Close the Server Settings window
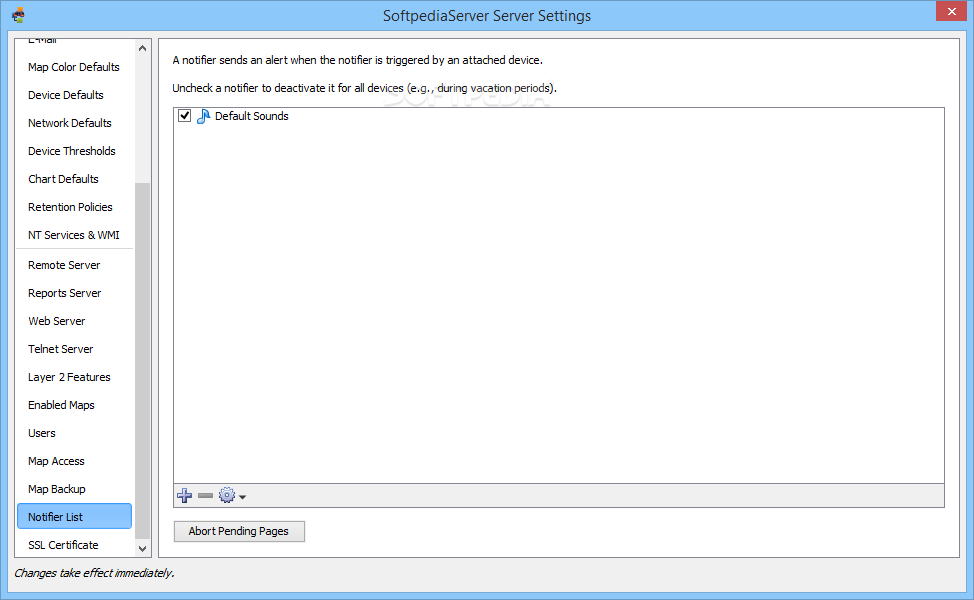This screenshot has height=600, width=974. click(952, 11)
